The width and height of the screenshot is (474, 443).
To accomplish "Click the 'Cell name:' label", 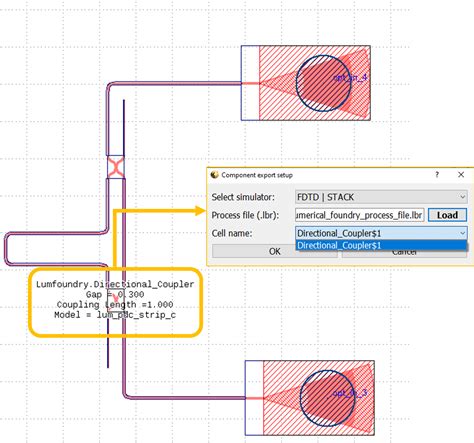I will click(x=232, y=233).
